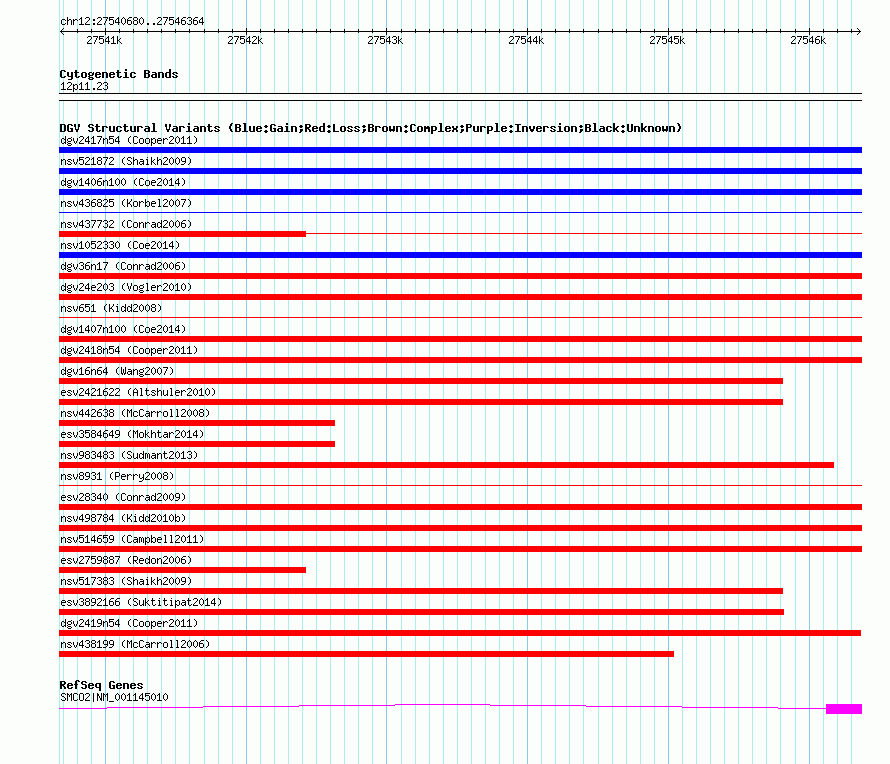Click the SMCO2|NM_001145010 gene label

coord(114,697)
